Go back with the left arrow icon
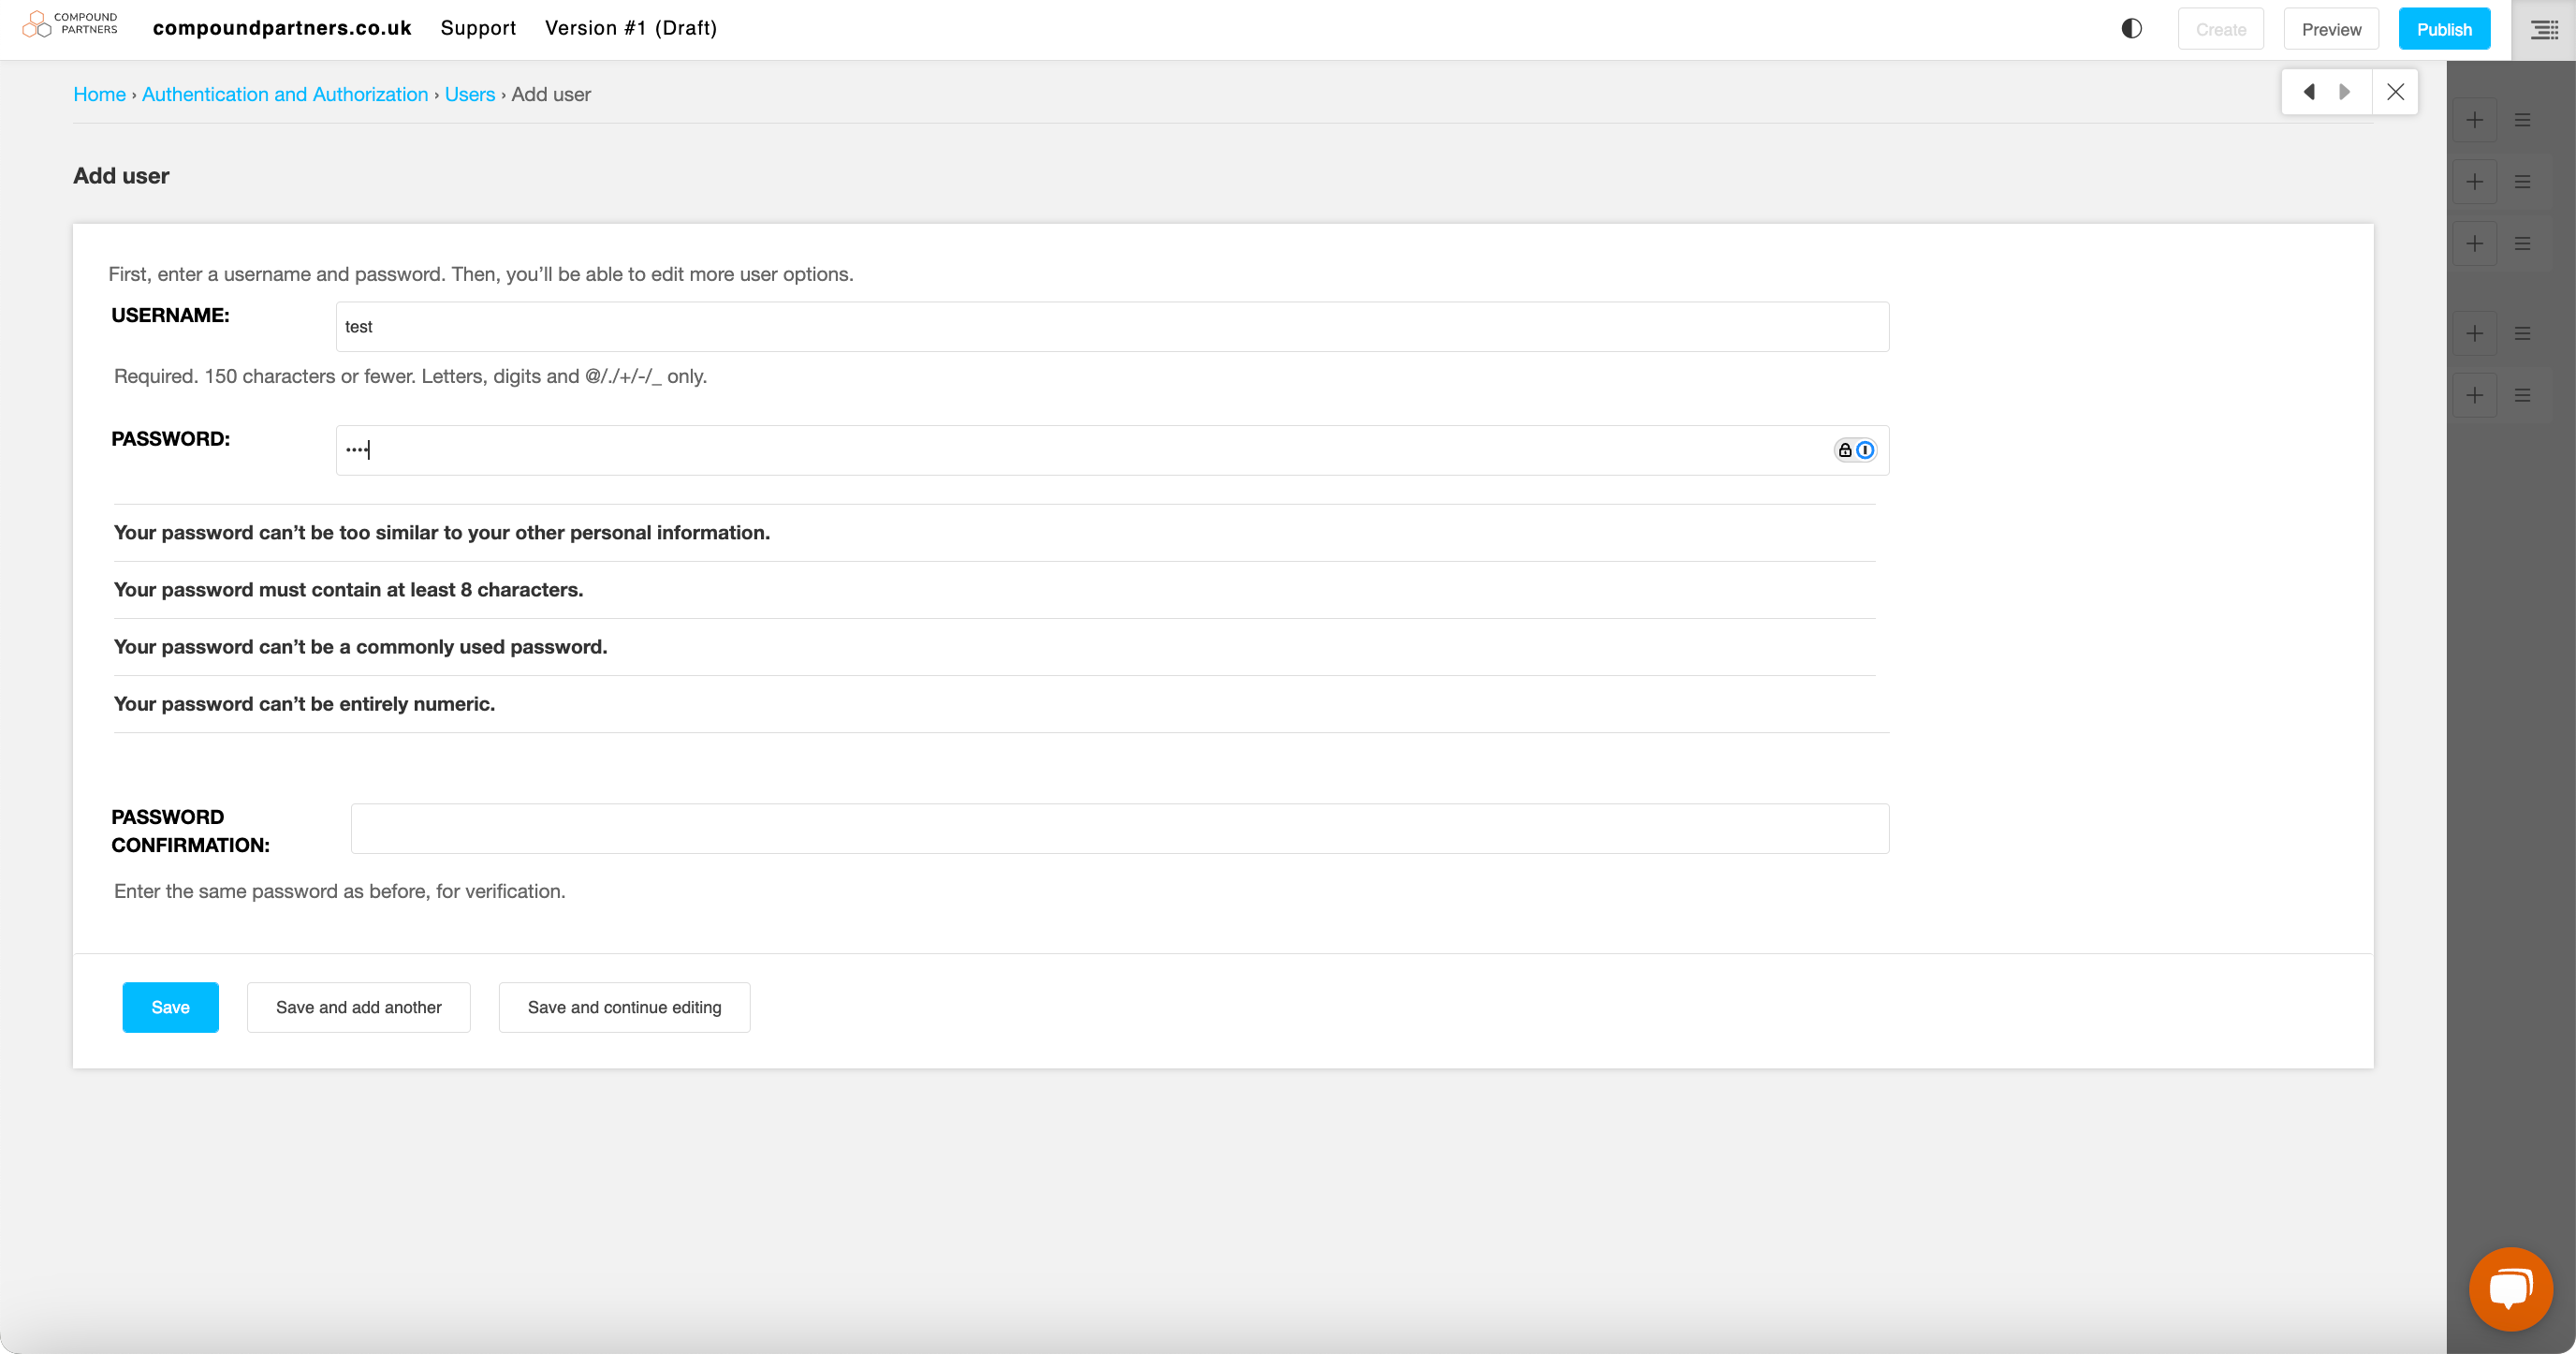 point(2308,92)
